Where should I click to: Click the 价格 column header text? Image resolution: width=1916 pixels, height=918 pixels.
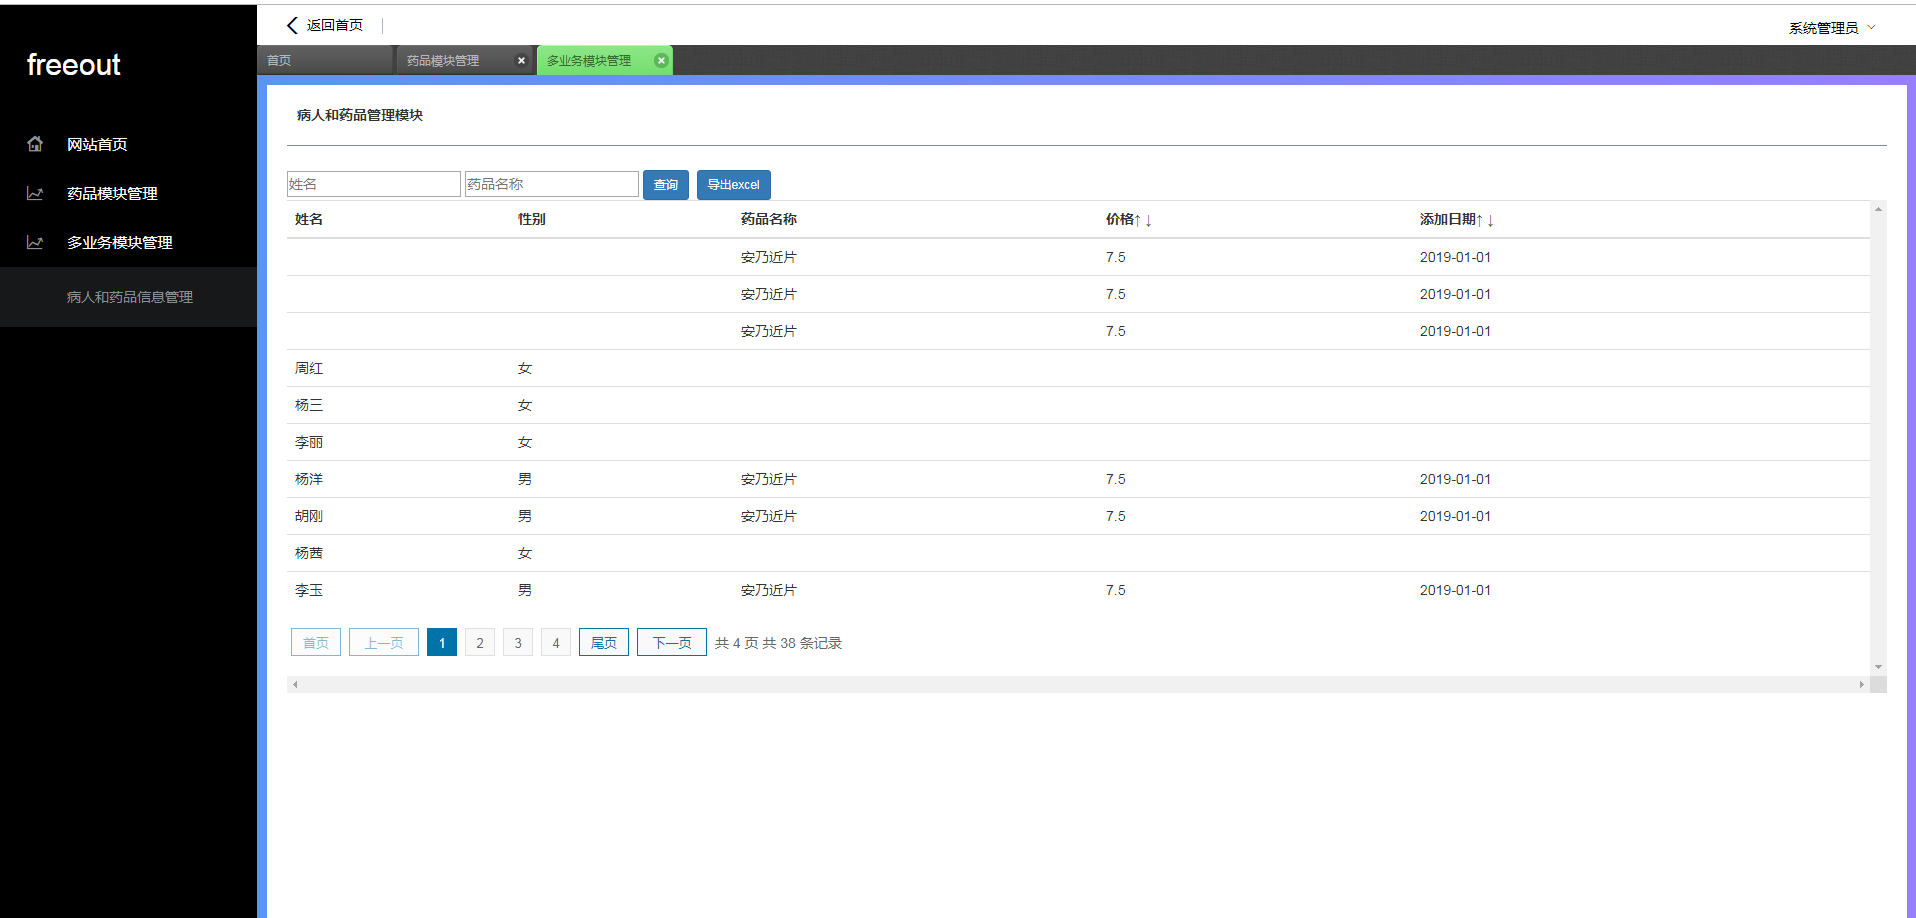pos(1120,219)
